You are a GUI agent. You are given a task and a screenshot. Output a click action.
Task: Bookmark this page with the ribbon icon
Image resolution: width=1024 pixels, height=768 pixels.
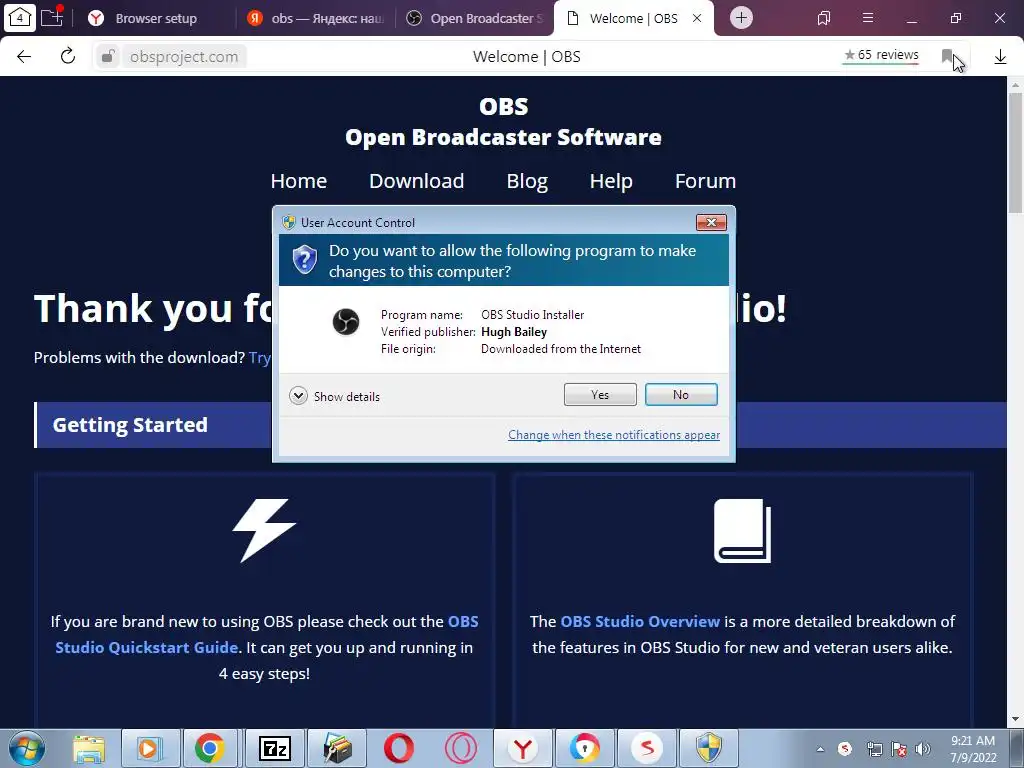(x=948, y=56)
